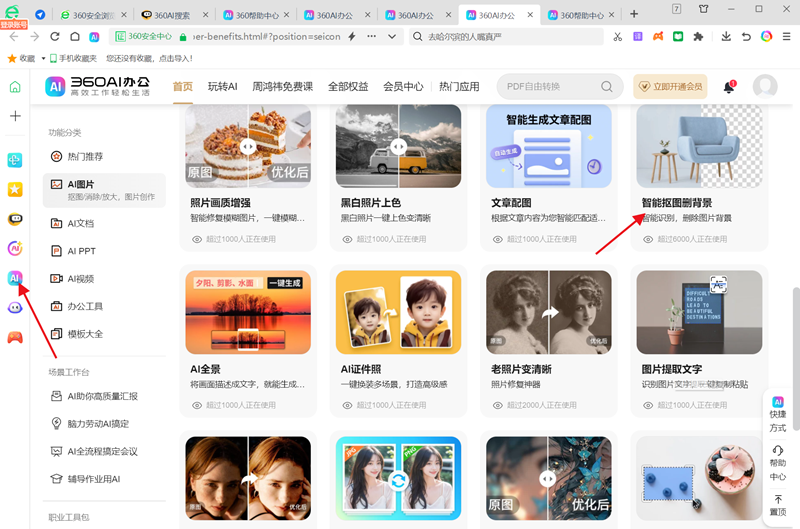Screen dimensions: 800x529
Task: Click the notification bell icon
Action: pyautogui.click(x=729, y=87)
